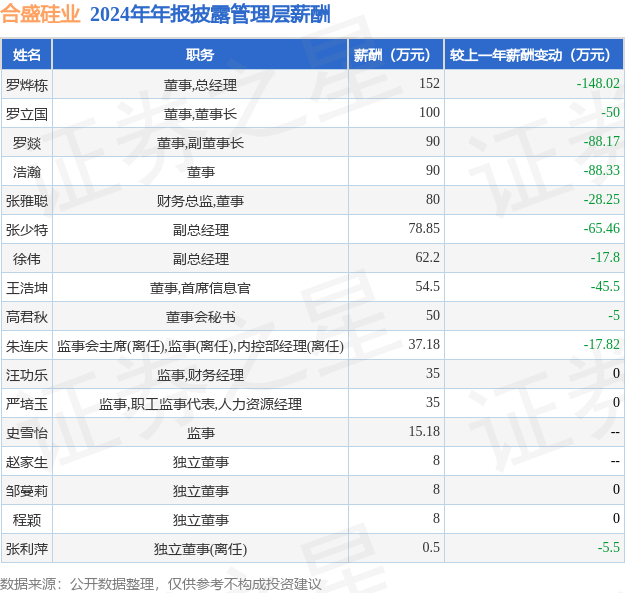
Task: Click the data source note 数据来源
Action: (x=160, y=584)
